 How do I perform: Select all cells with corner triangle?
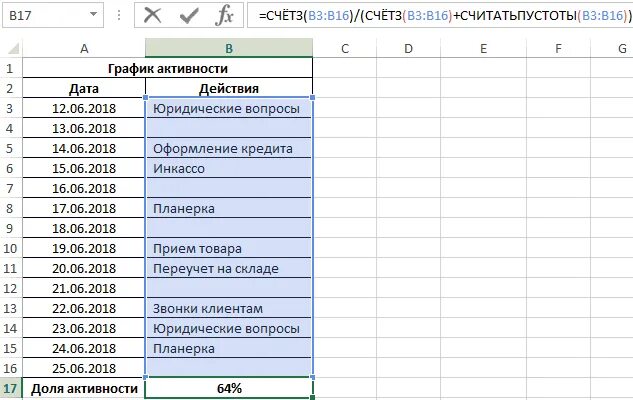coord(13,48)
